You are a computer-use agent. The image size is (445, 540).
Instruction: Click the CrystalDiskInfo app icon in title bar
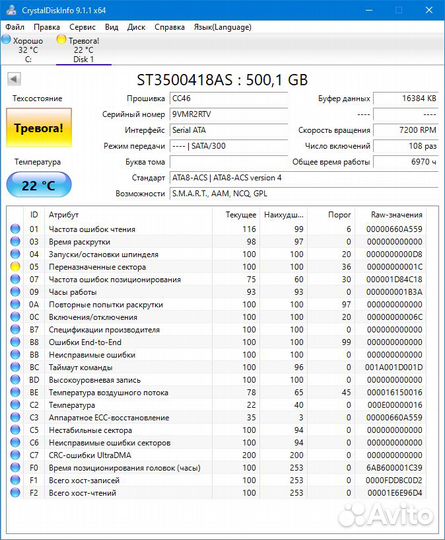coord(11,10)
